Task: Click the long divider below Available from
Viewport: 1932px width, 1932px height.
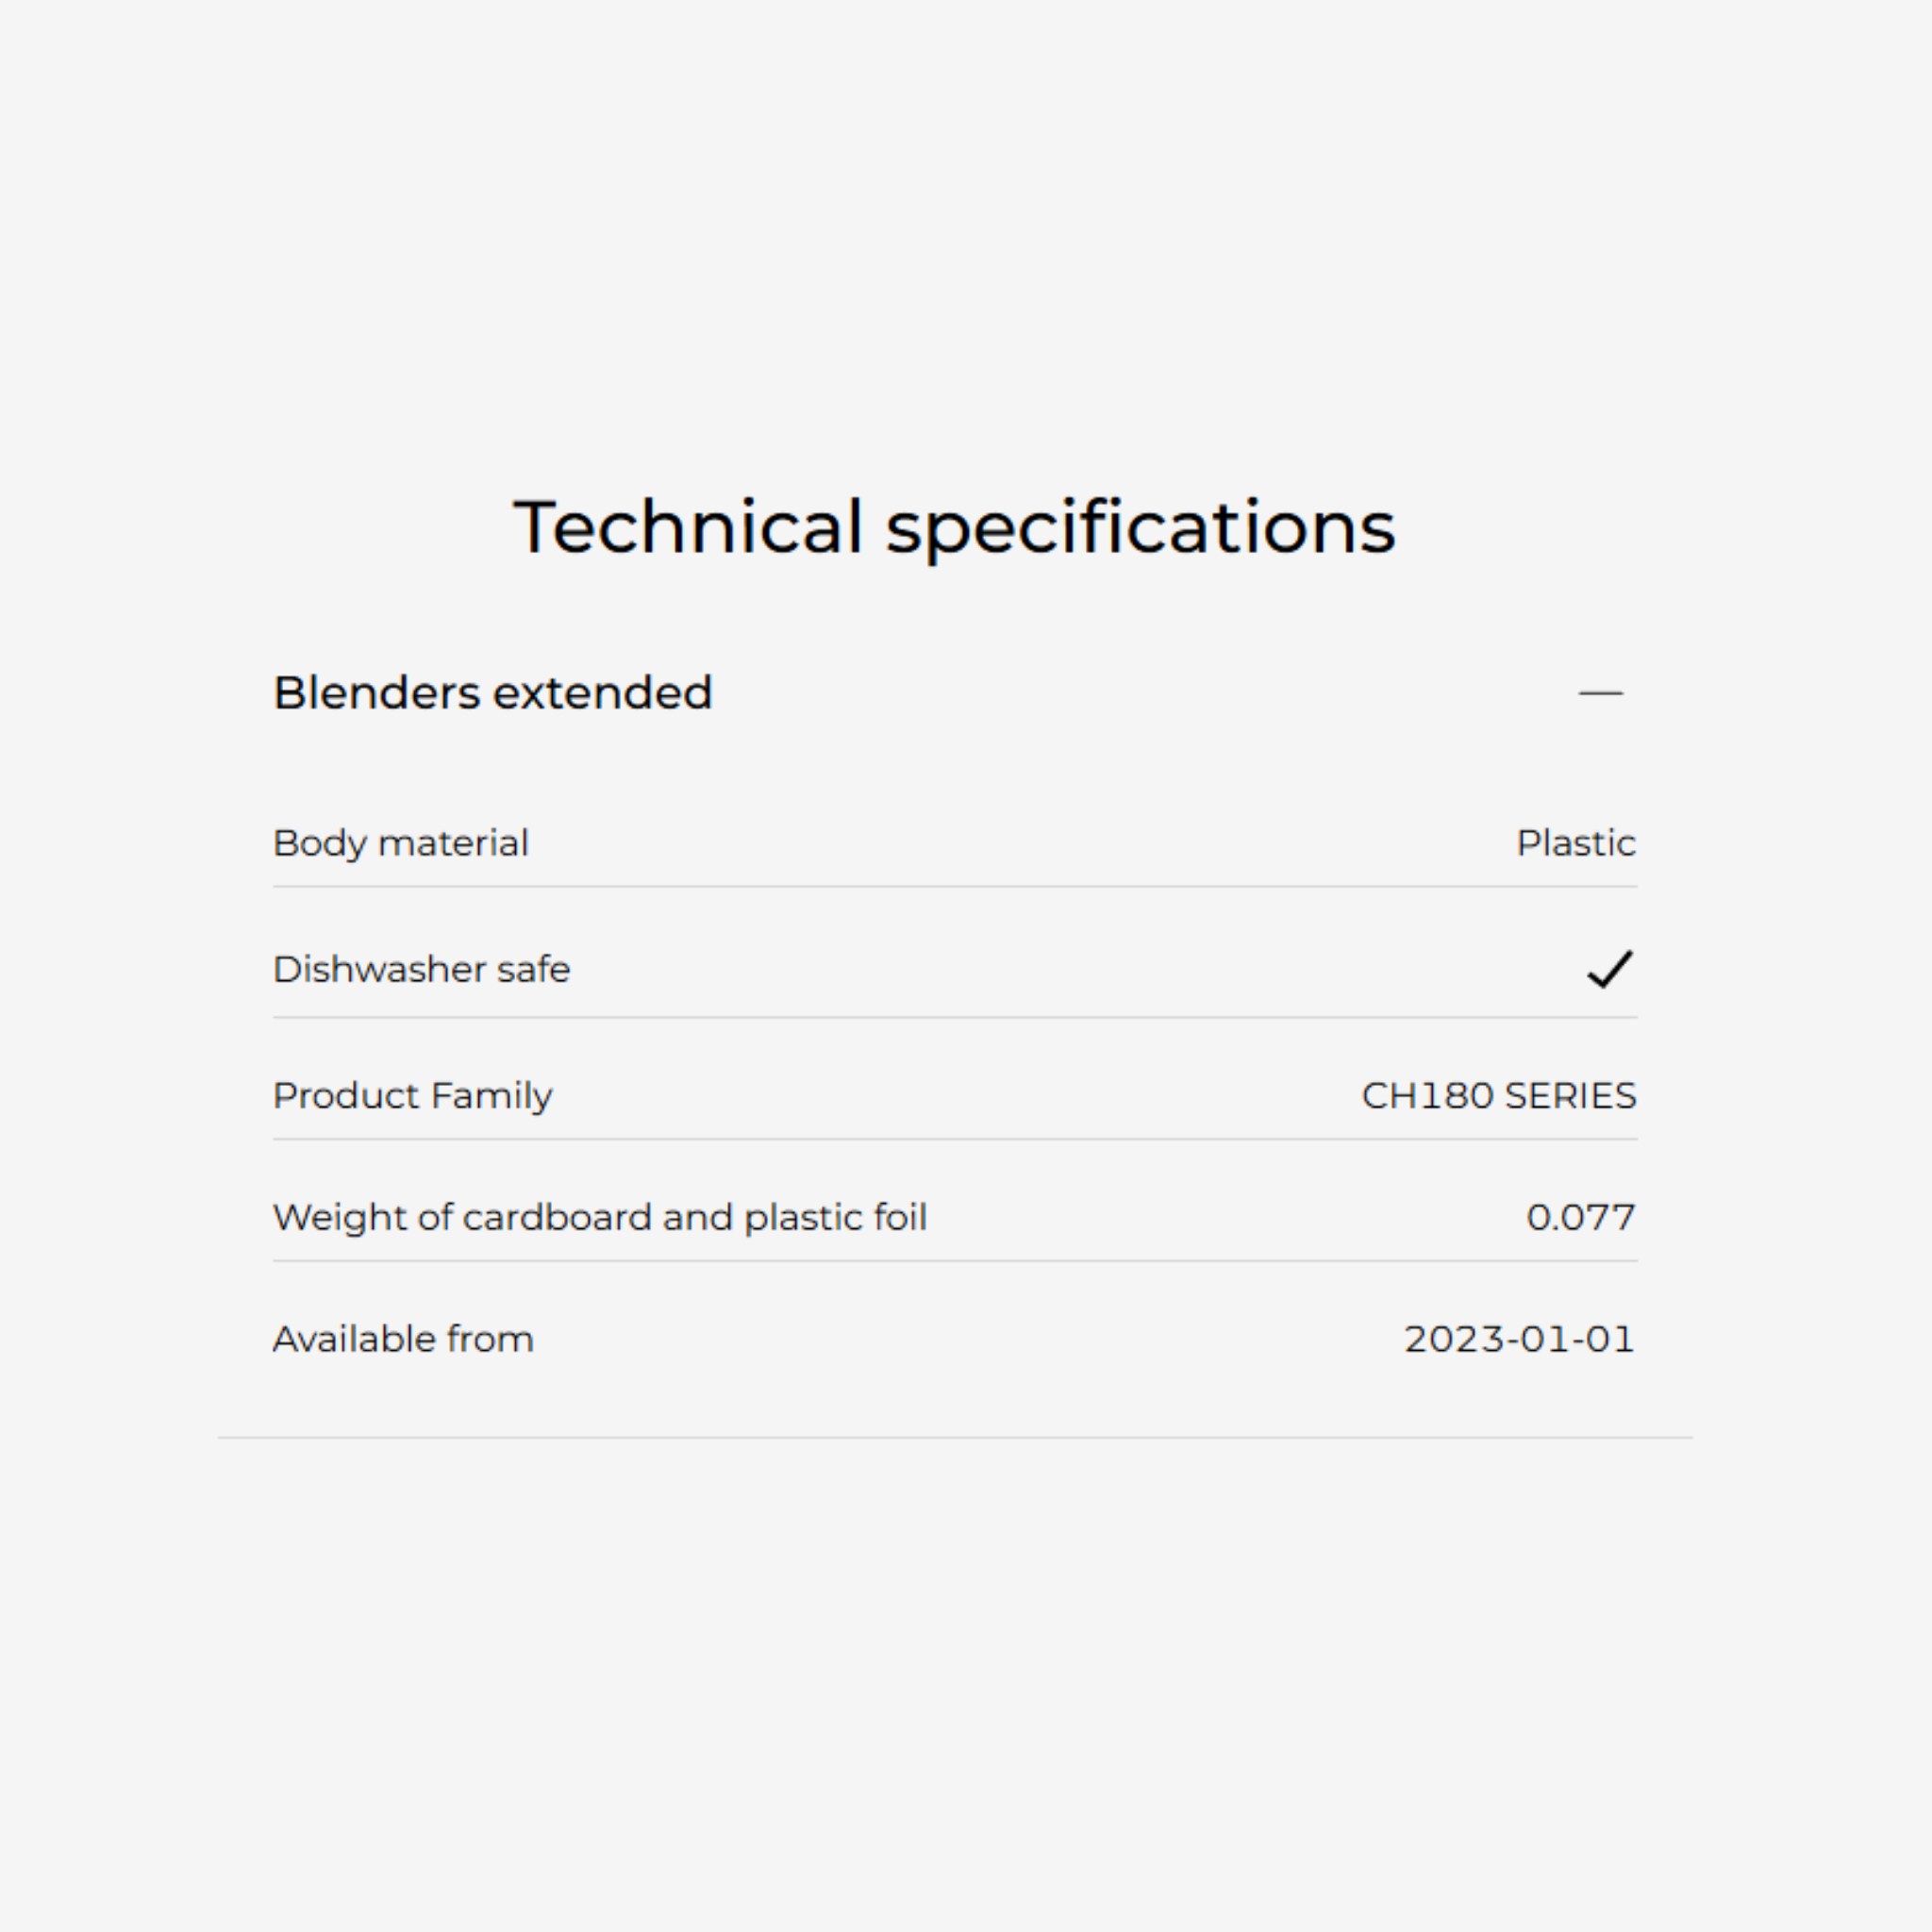Action: pos(955,1438)
